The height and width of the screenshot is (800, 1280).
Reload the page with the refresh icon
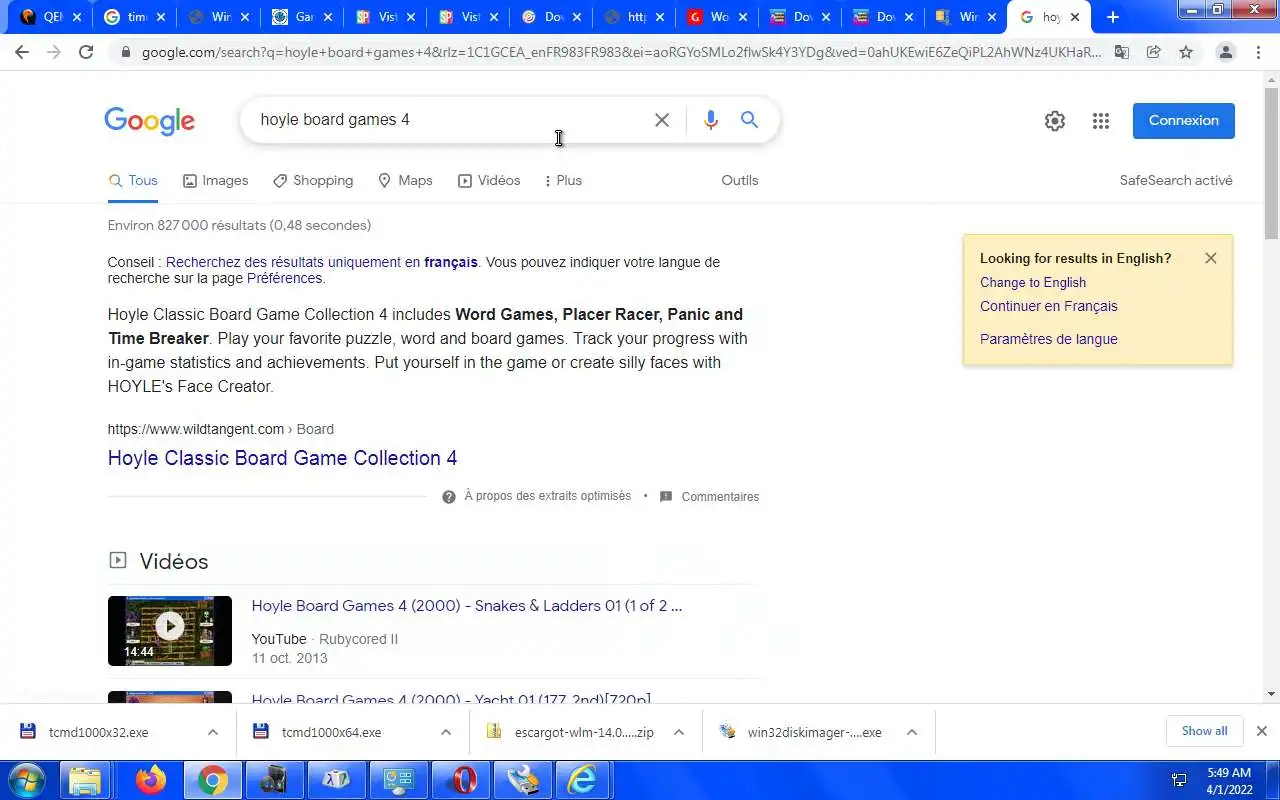coord(86,52)
